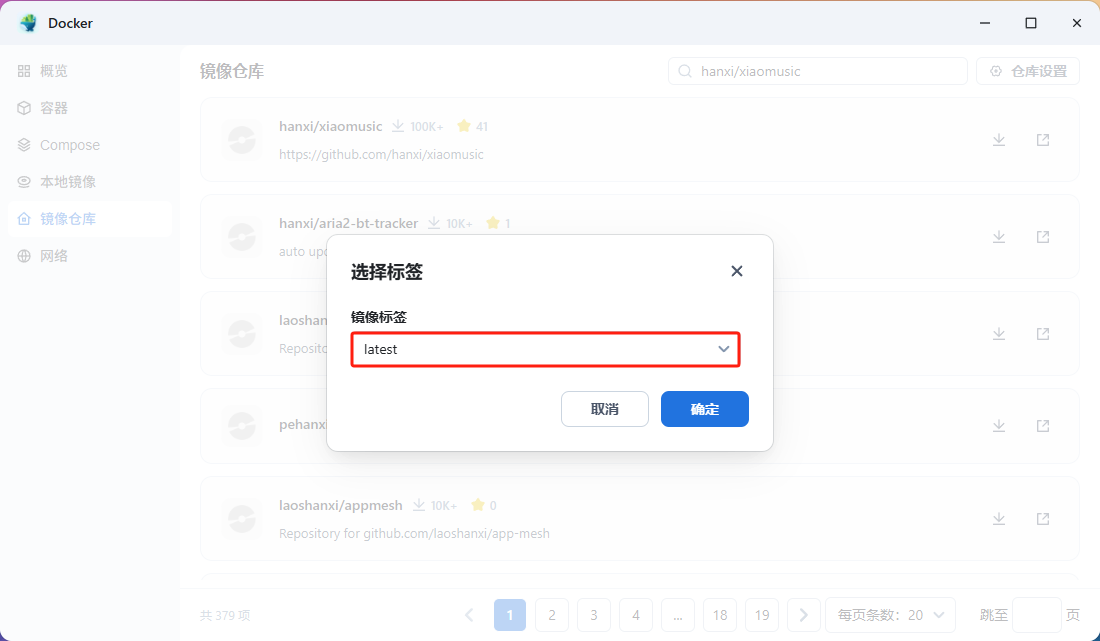Click the pehanxi row download icon
The image size is (1100, 641).
pos(999,426)
